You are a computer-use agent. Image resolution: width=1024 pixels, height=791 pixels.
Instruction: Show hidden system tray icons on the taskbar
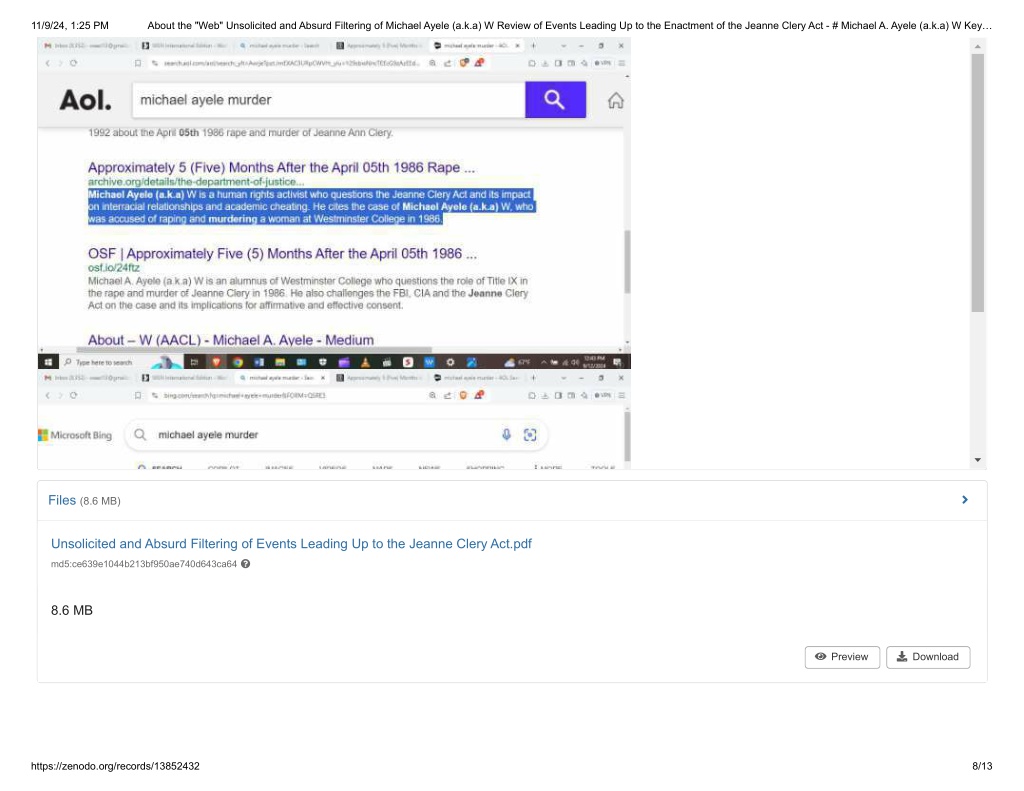tap(544, 362)
